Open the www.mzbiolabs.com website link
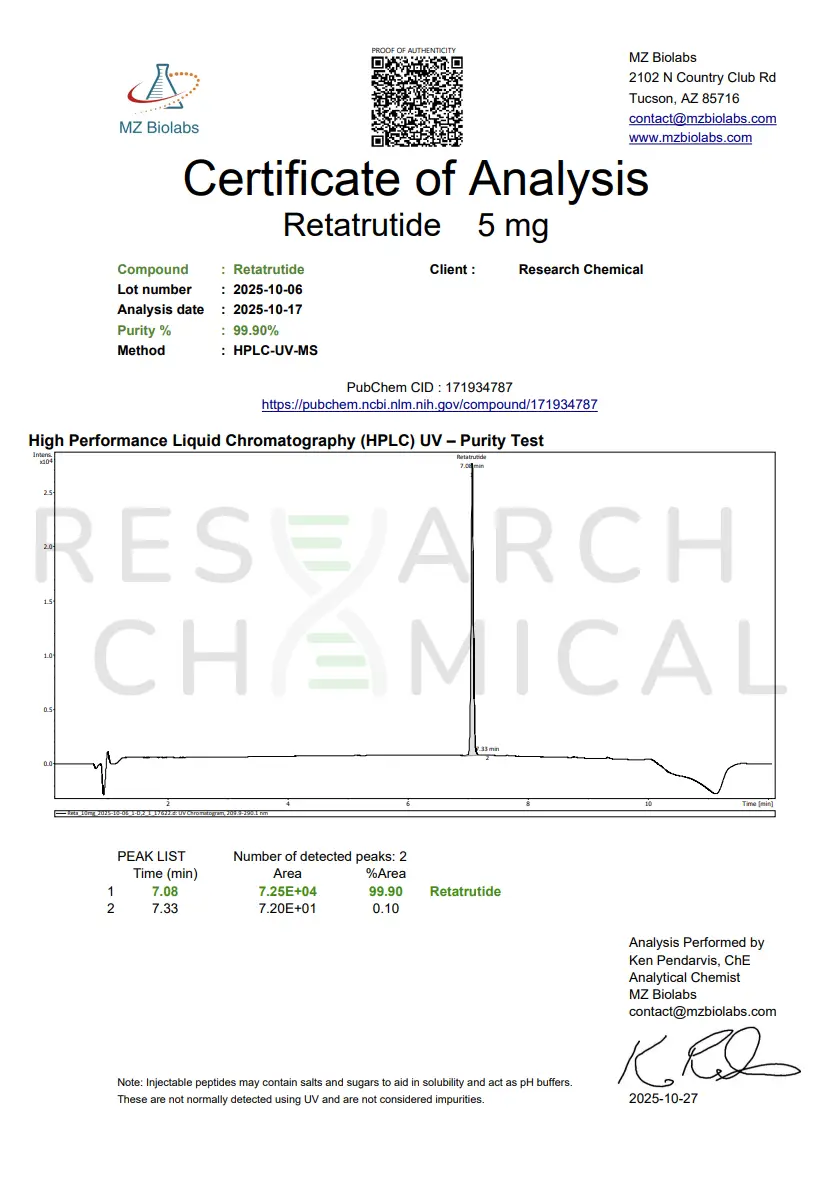This screenshot has height=1181, width=831. tap(690, 137)
